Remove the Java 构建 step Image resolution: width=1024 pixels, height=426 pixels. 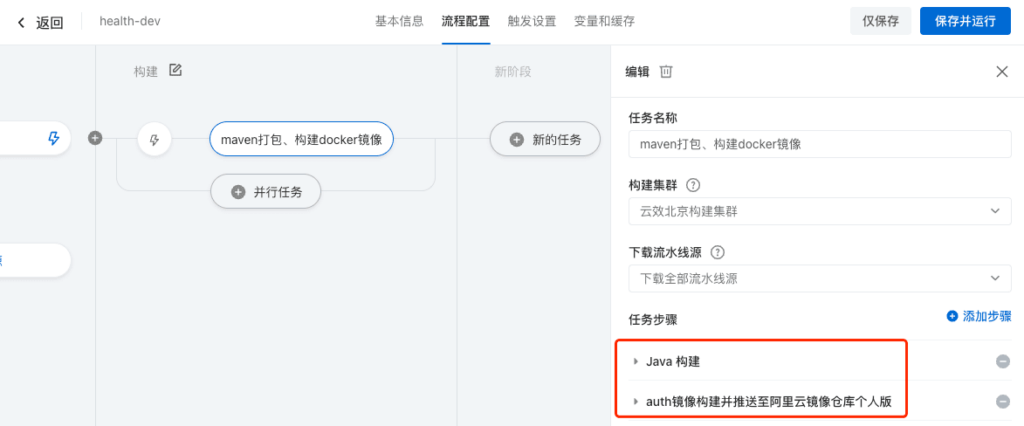point(1002,361)
